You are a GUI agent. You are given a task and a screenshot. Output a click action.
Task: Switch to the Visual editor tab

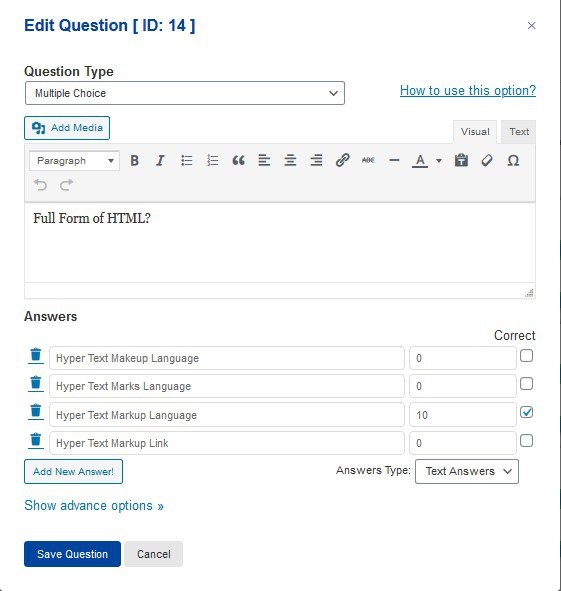(475, 132)
